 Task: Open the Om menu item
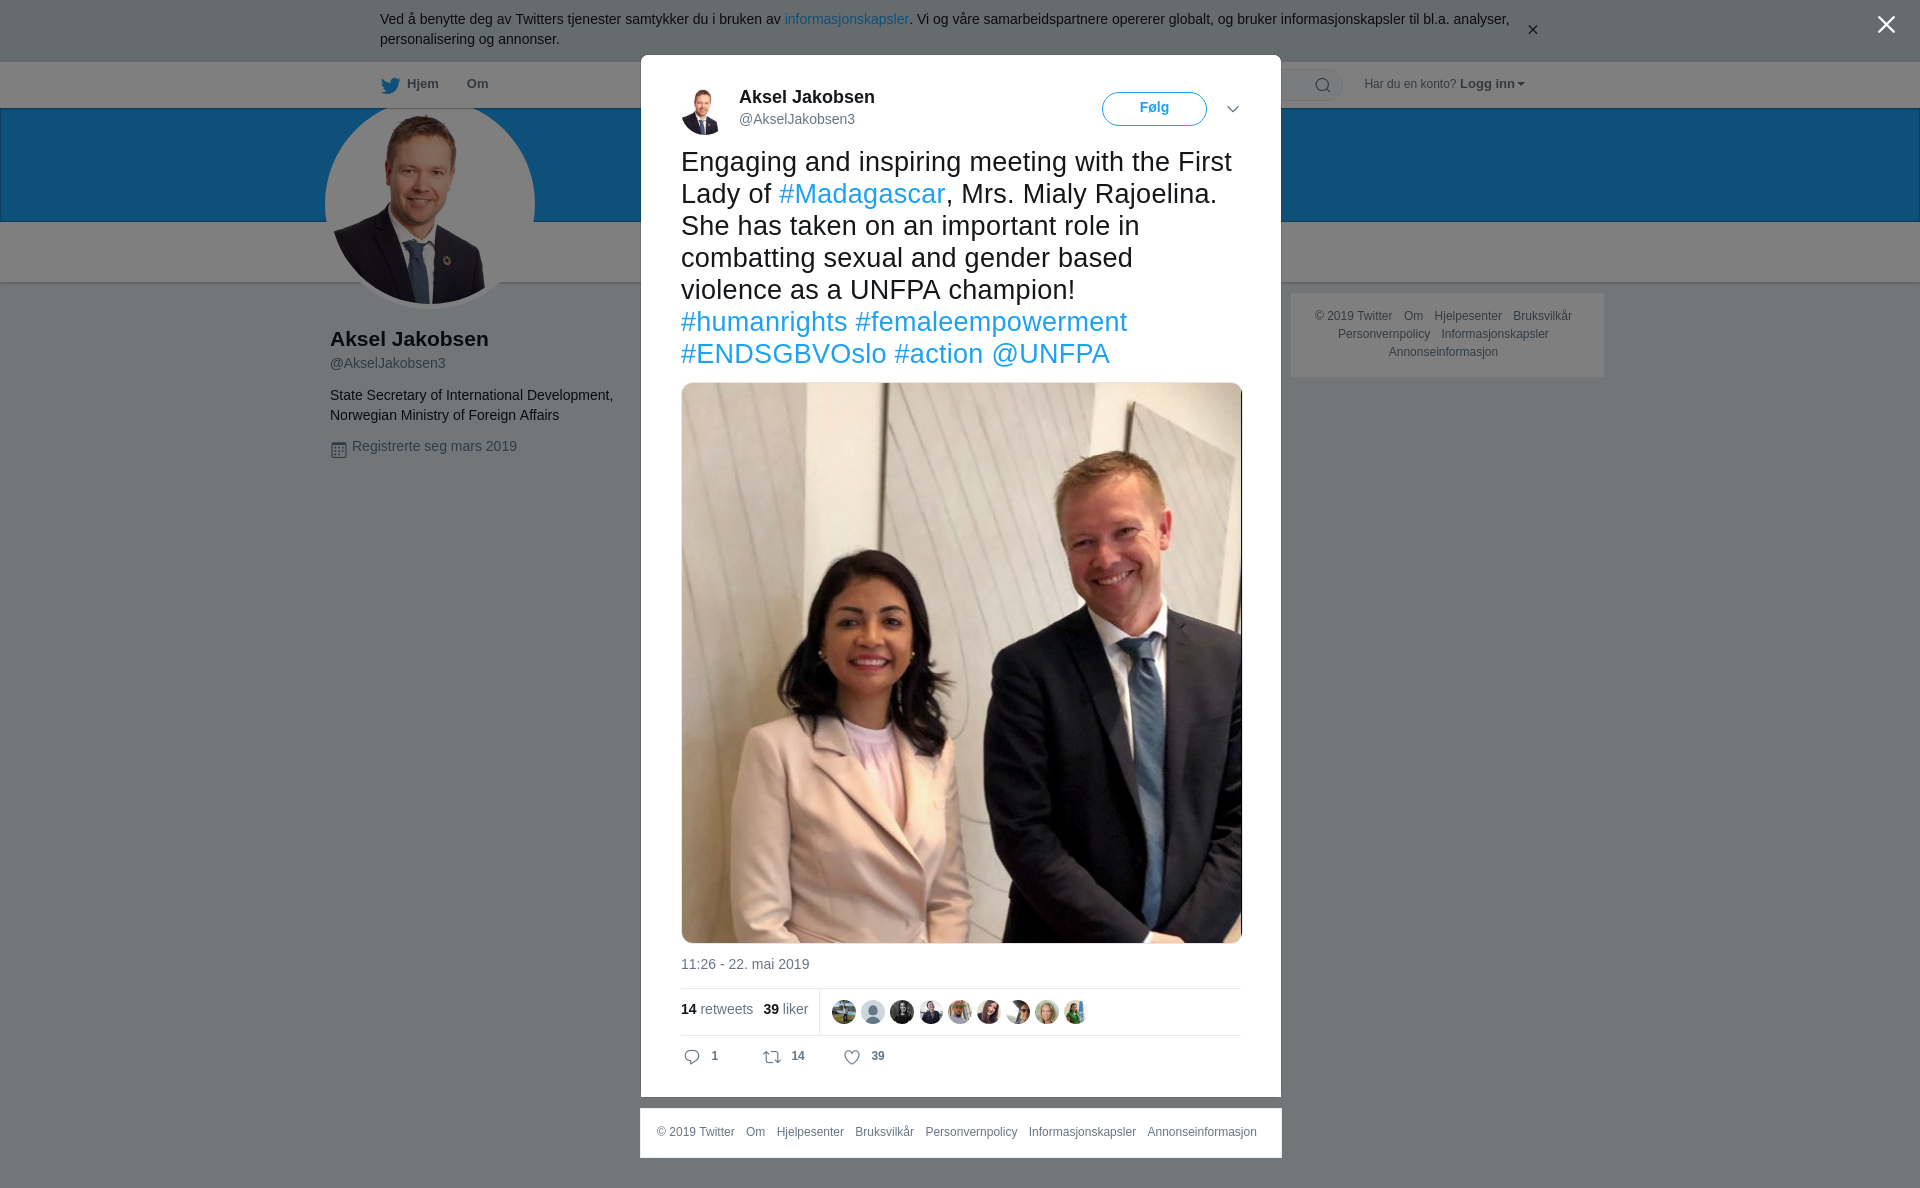coord(477,84)
